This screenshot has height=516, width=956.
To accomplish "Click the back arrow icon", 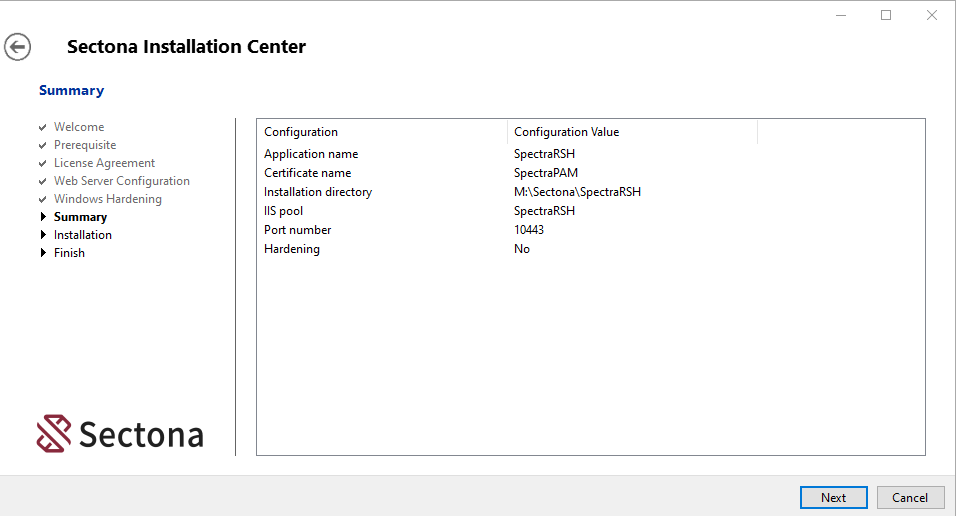I will [18, 47].
